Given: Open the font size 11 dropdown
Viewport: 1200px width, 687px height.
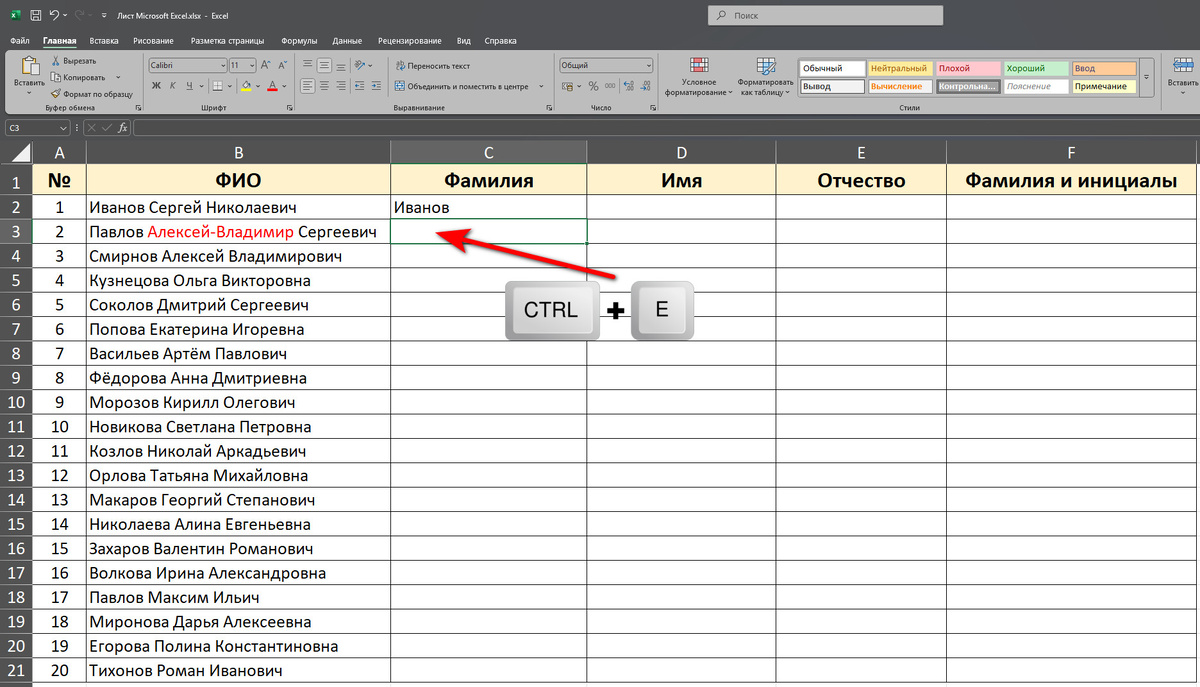Looking at the screenshot, I should 251,65.
